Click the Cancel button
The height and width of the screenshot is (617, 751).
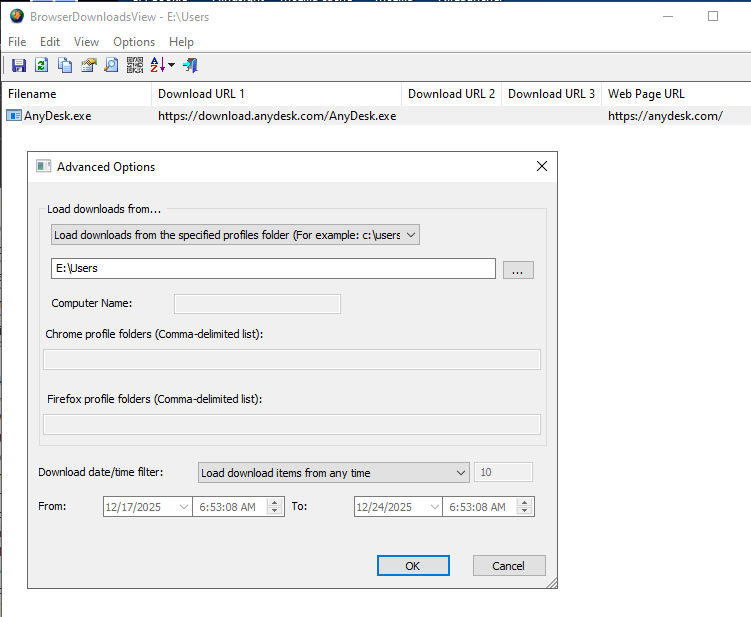(x=509, y=566)
